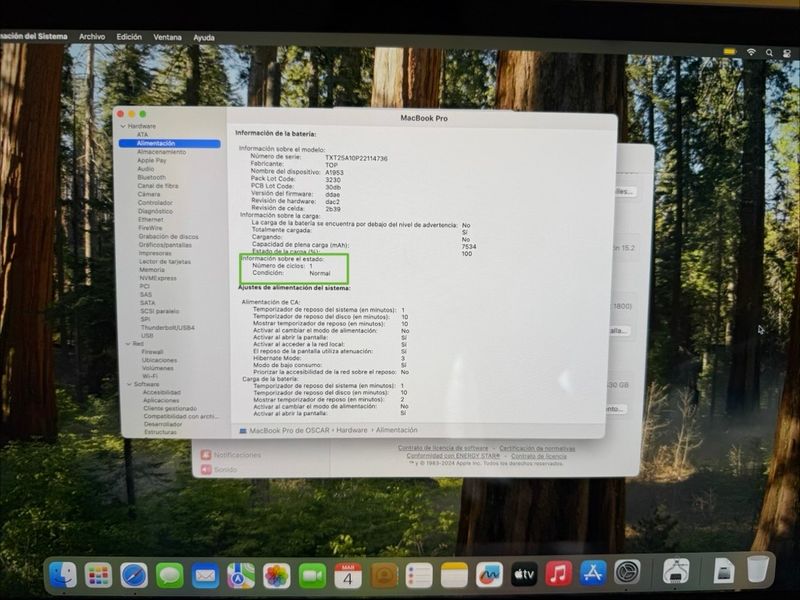Open Información del Sistema app menu

(x=34, y=36)
